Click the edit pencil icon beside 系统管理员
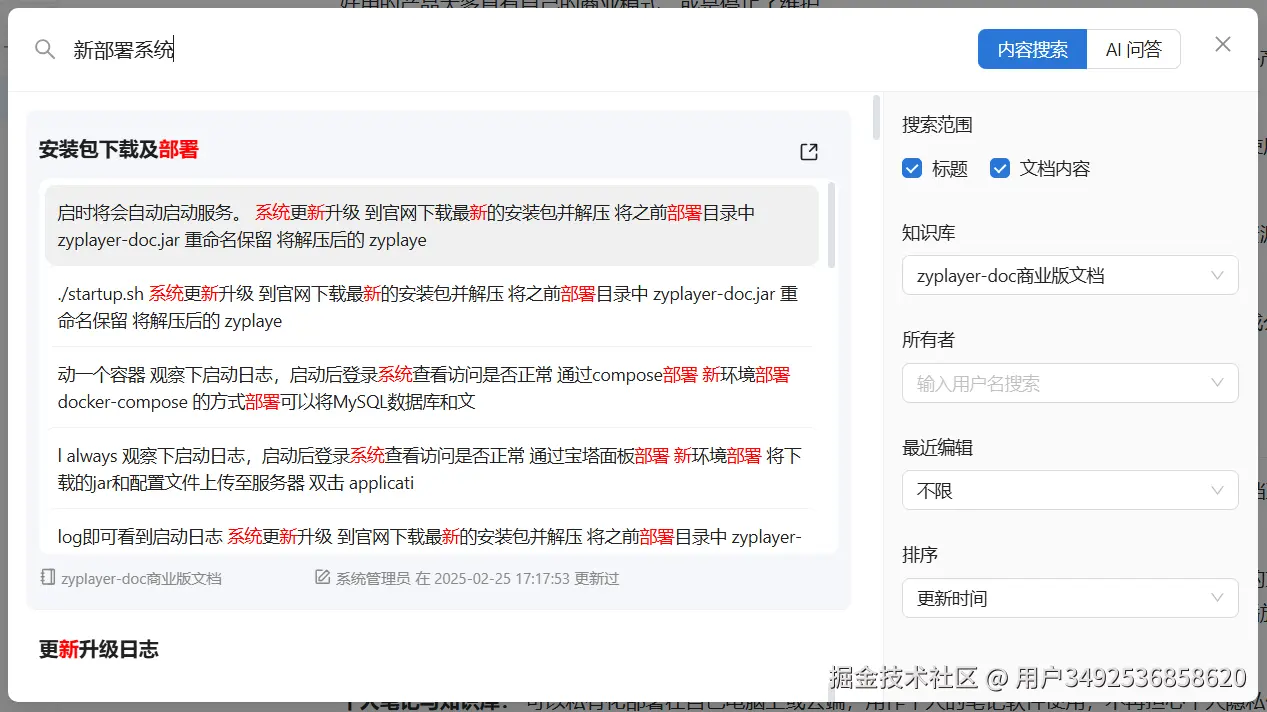The height and width of the screenshot is (712, 1267). point(322,578)
